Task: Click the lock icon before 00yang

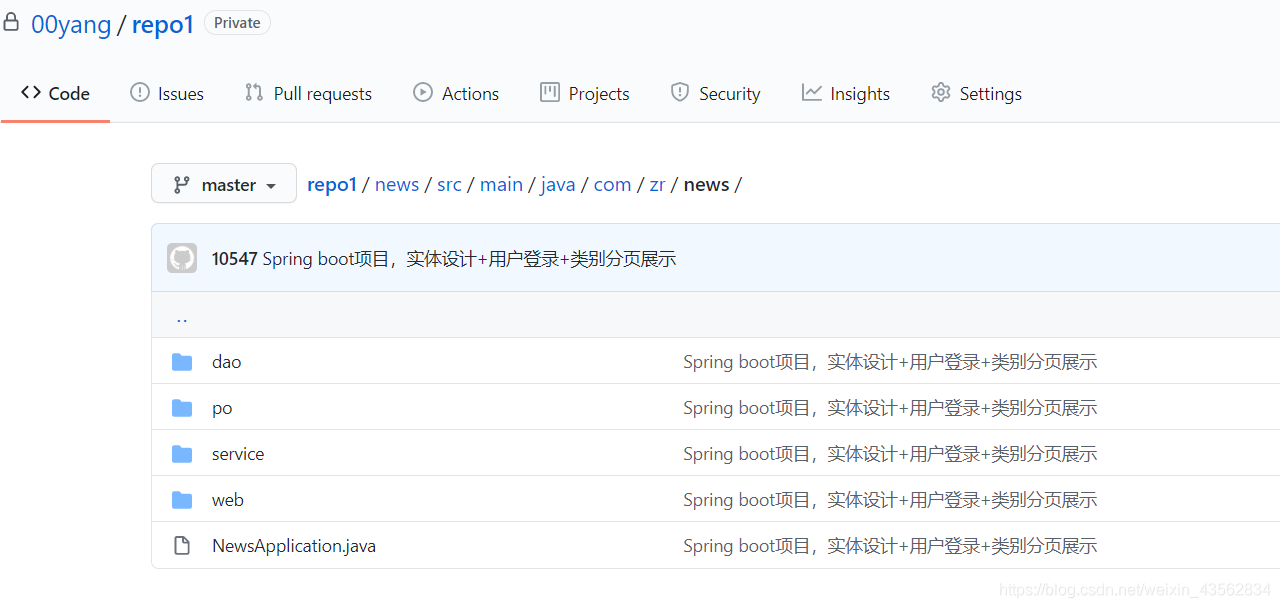Action: point(11,20)
